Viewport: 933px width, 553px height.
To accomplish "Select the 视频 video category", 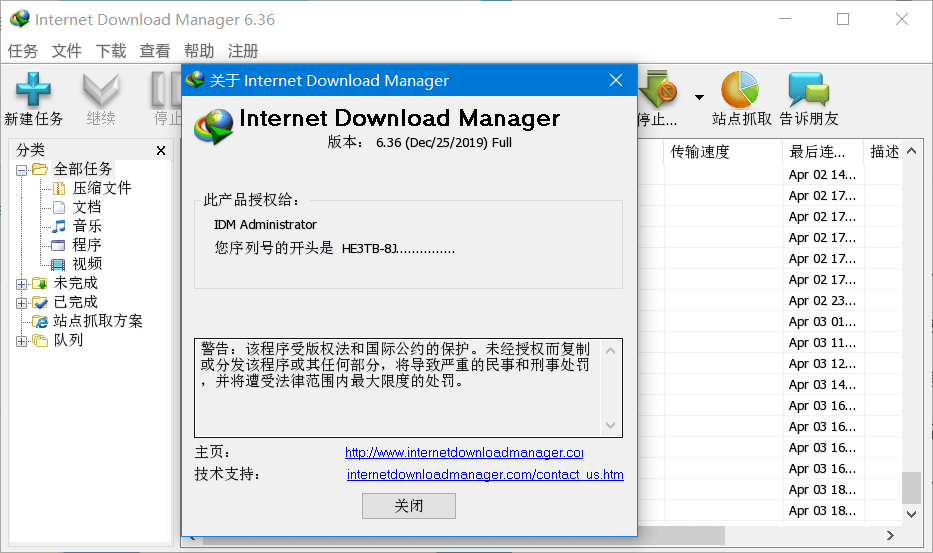I will pos(87,264).
